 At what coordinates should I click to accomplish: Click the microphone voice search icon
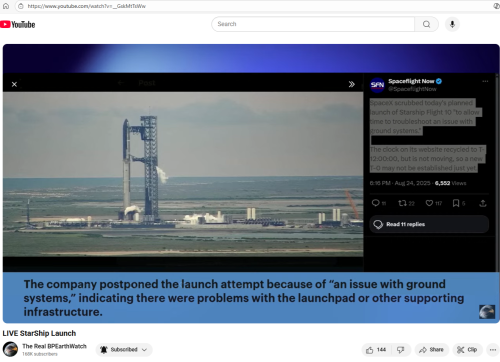tap(452, 24)
